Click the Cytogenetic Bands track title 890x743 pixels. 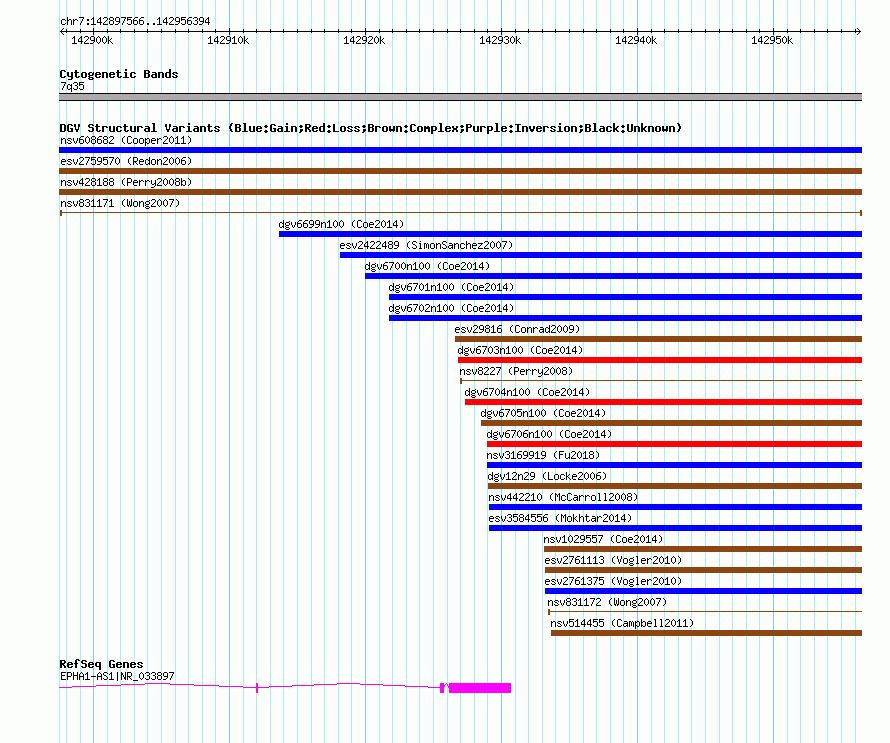pyautogui.click(x=119, y=74)
